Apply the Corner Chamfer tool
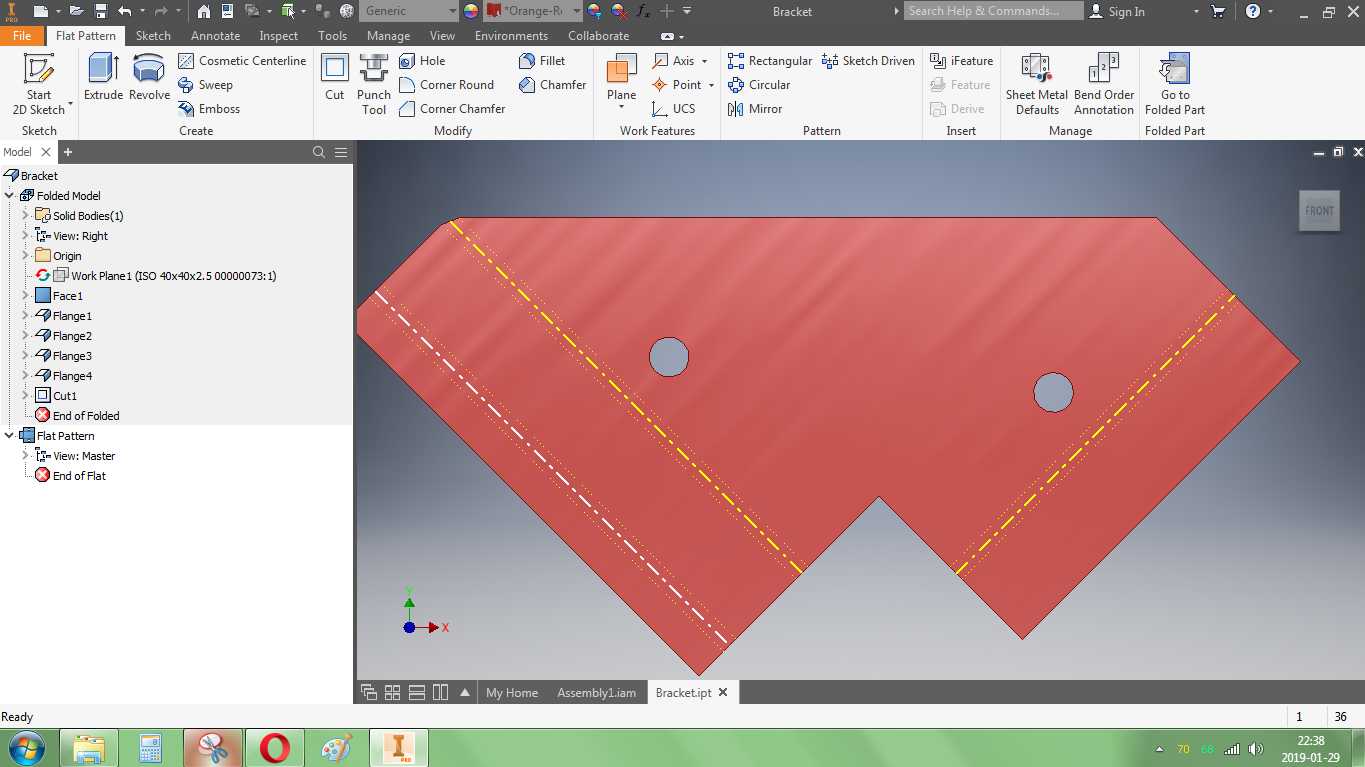 point(452,109)
